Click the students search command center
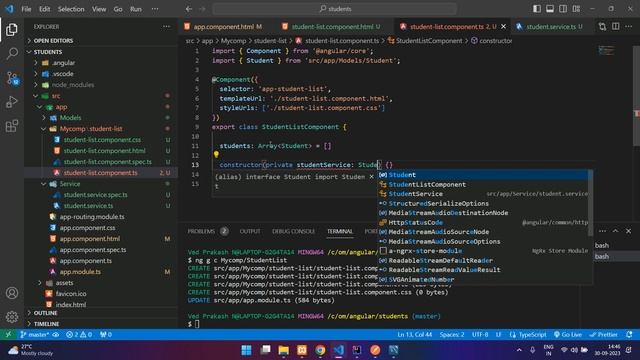Image resolution: width=640 pixels, height=360 pixels. [x=334, y=9]
